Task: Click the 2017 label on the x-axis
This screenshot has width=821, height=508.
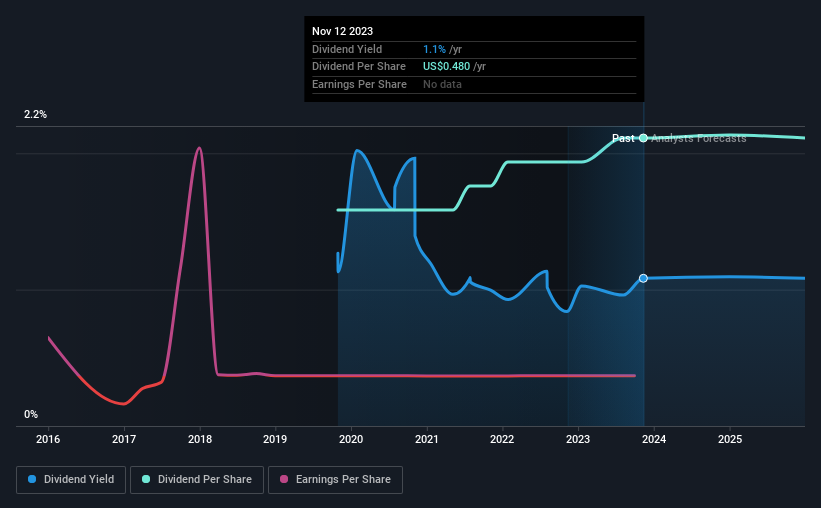Action: [x=124, y=439]
